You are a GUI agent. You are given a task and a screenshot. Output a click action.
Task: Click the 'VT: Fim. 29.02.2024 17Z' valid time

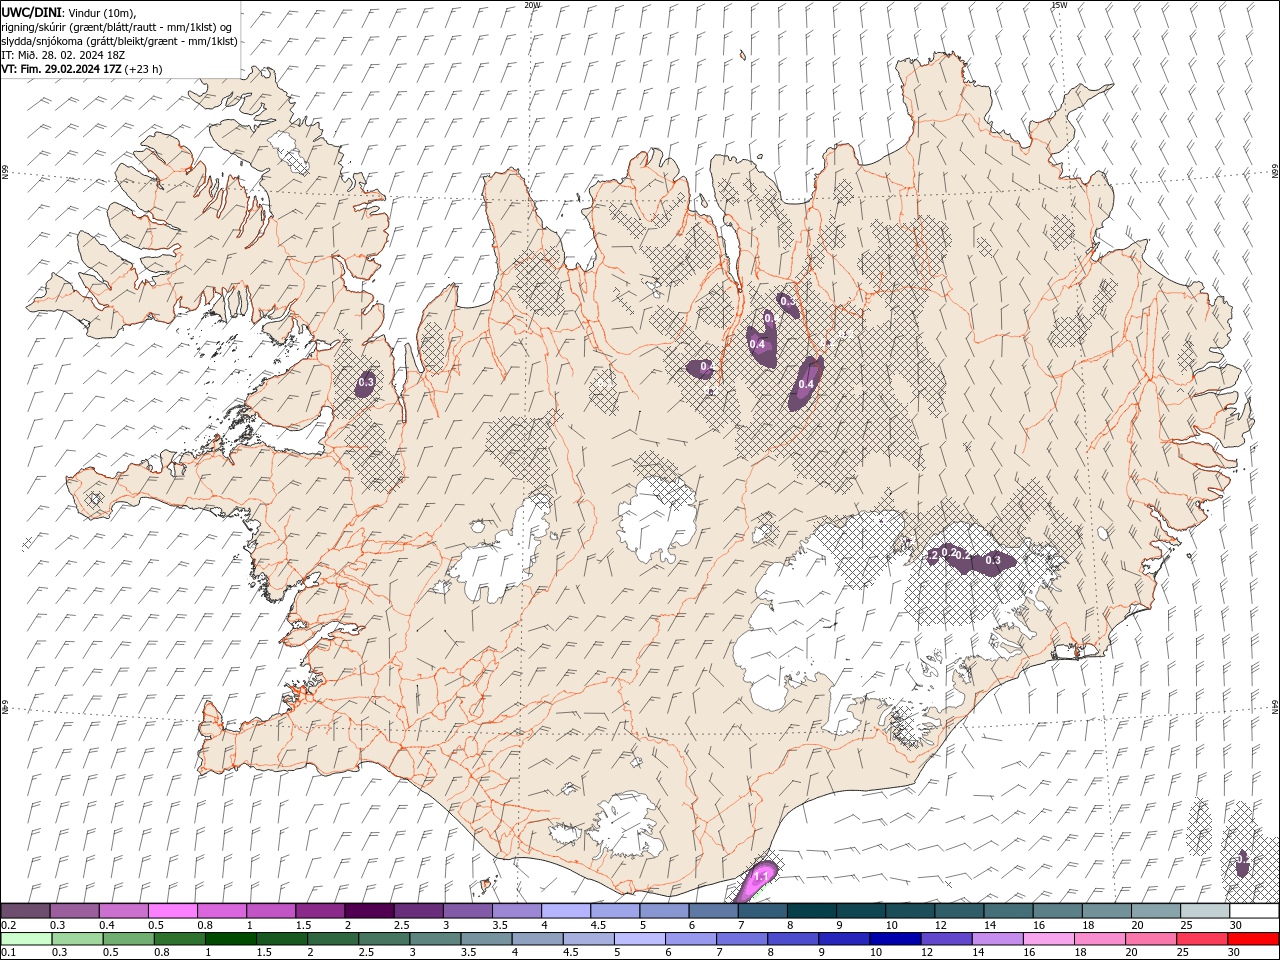pyautogui.click(x=61, y=69)
